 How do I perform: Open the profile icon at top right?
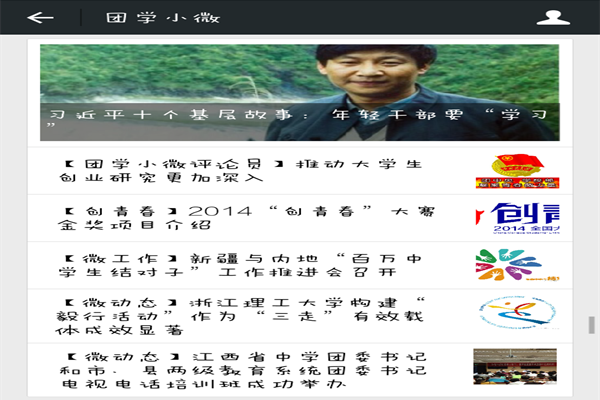click(576, 18)
